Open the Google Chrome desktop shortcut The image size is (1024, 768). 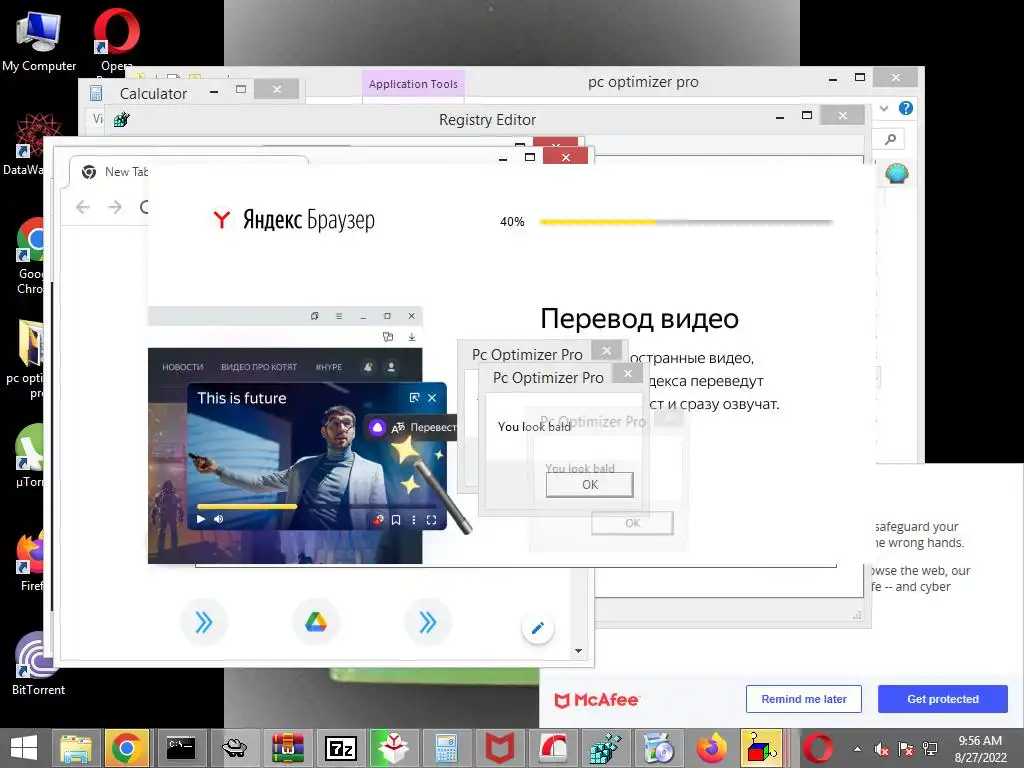[30, 256]
